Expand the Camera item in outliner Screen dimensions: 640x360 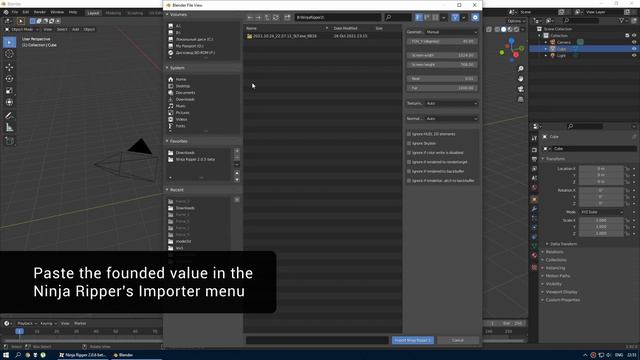(x=546, y=42)
